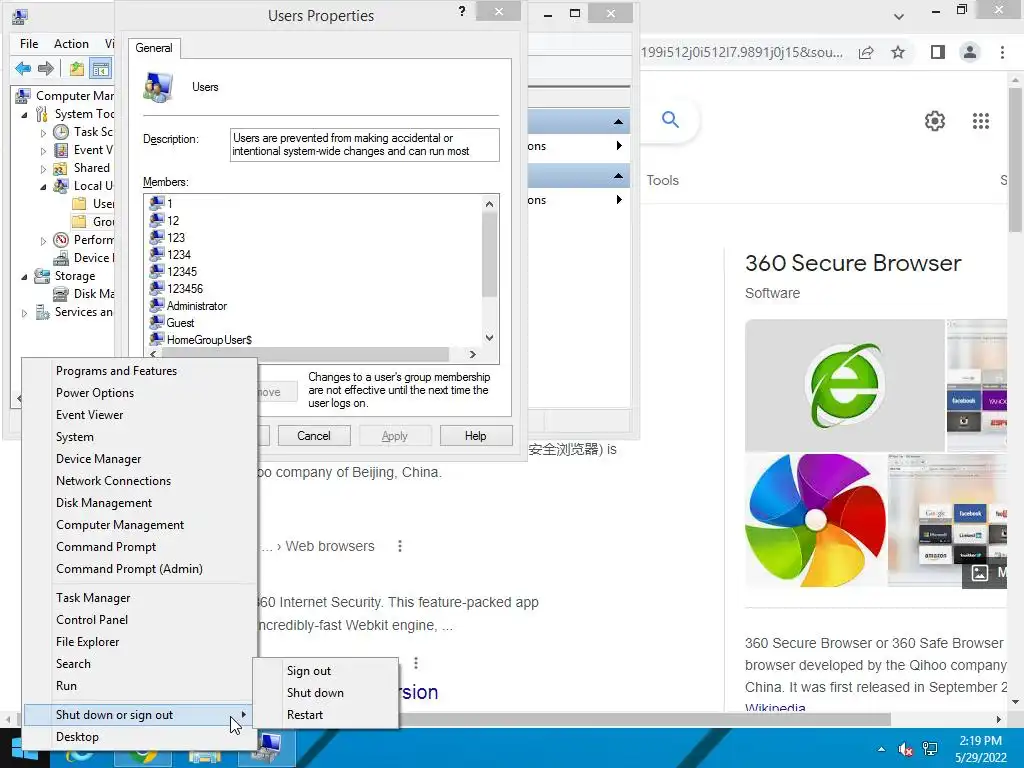Collapse the Storage tree node
1024x768 pixels.
tap(24, 277)
